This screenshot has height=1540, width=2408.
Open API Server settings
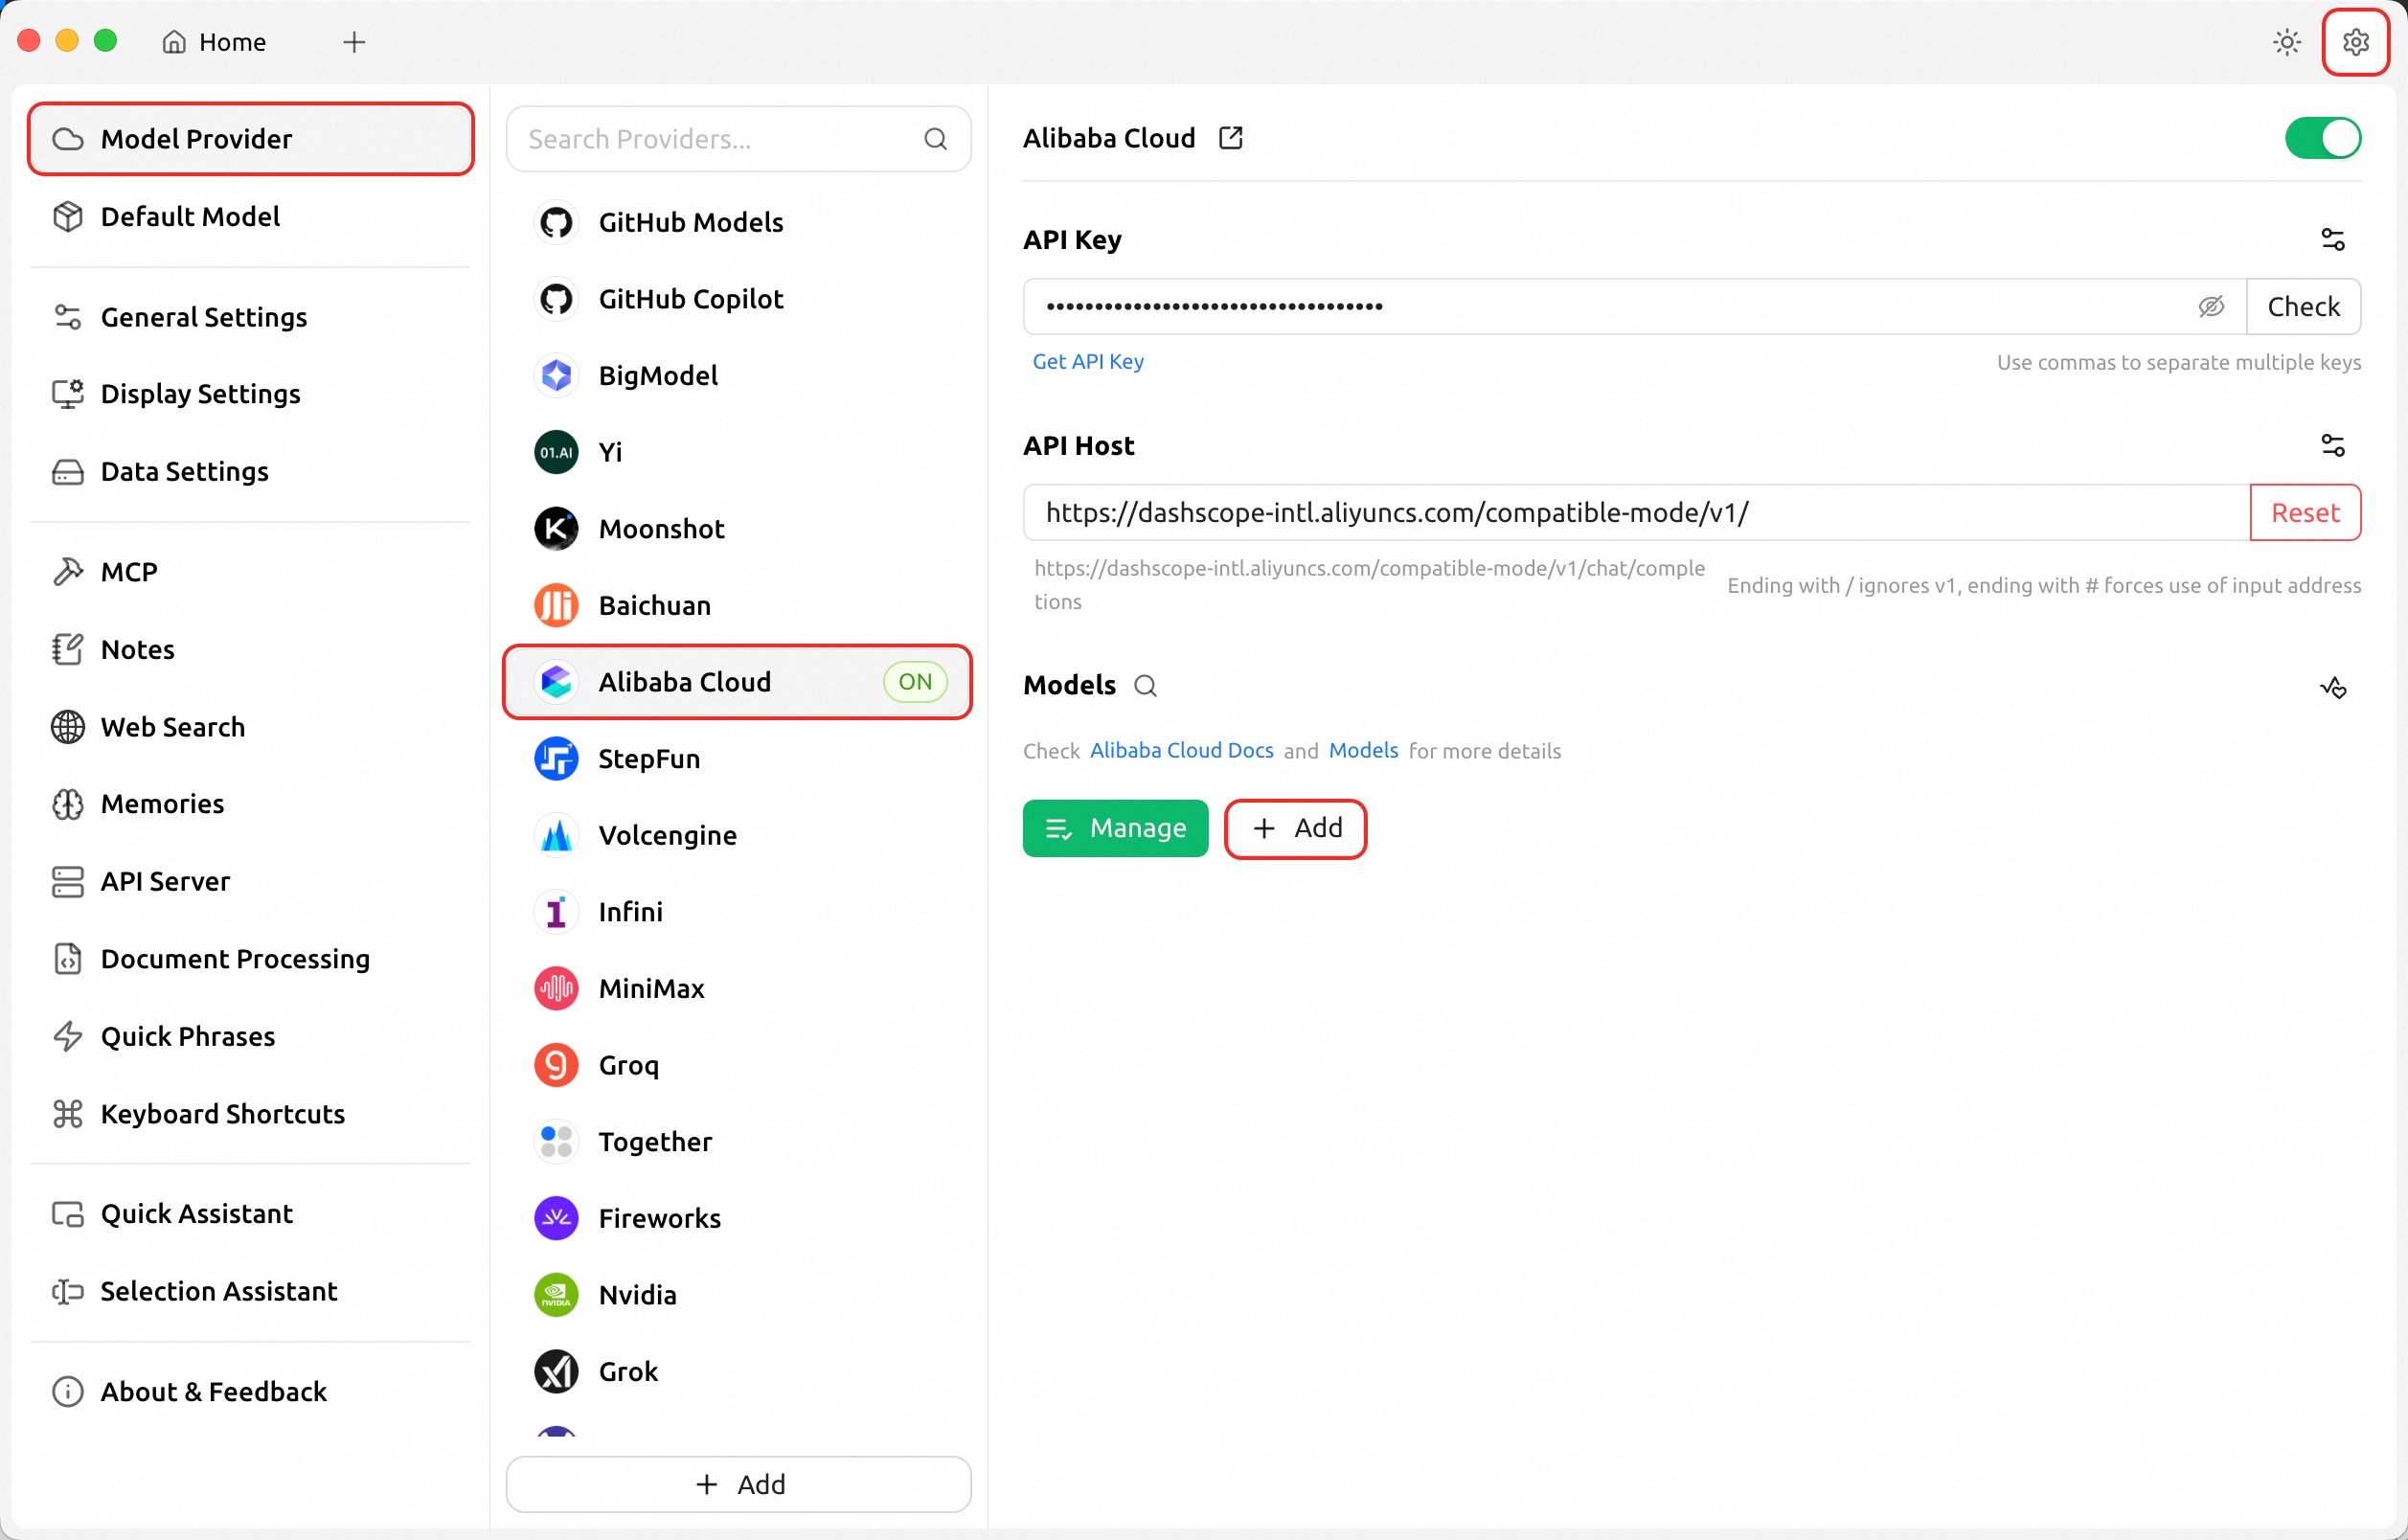[x=165, y=881]
